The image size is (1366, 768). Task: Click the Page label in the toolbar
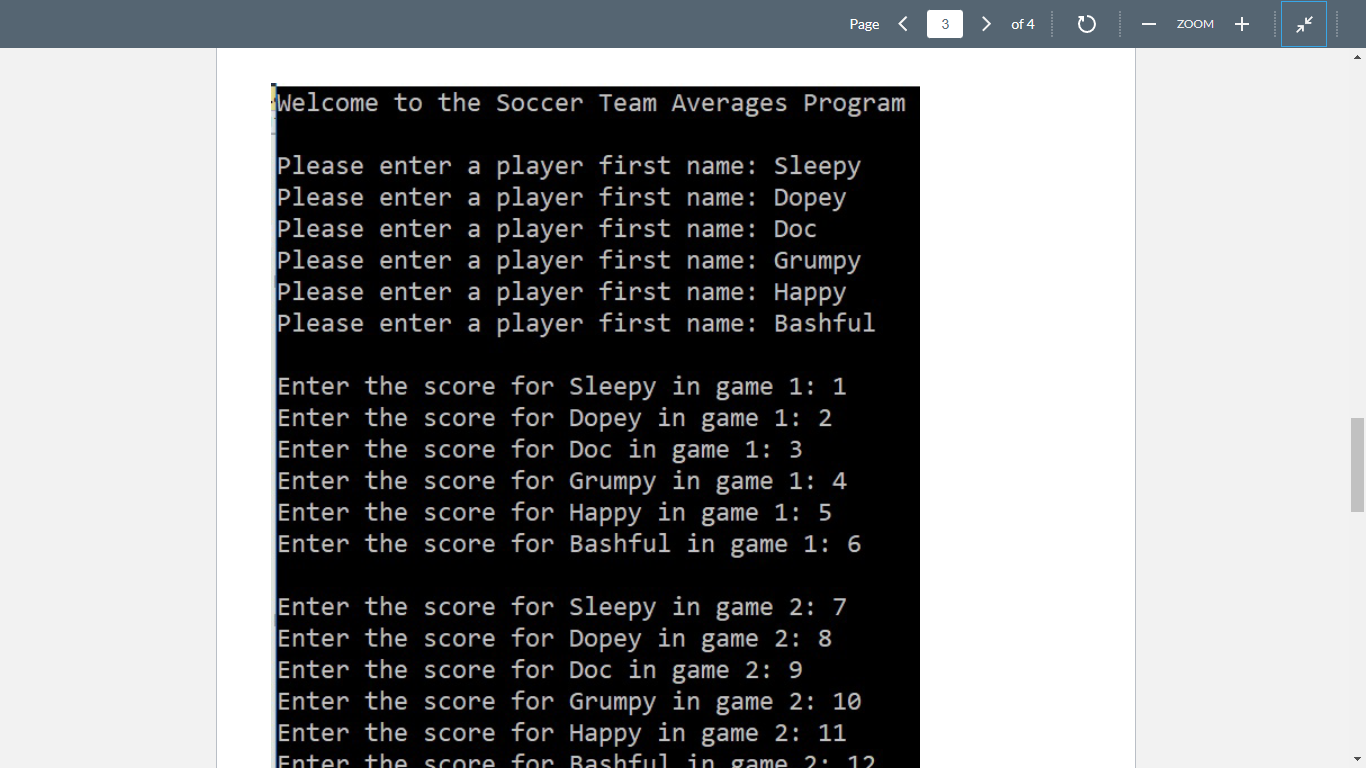[x=864, y=23]
